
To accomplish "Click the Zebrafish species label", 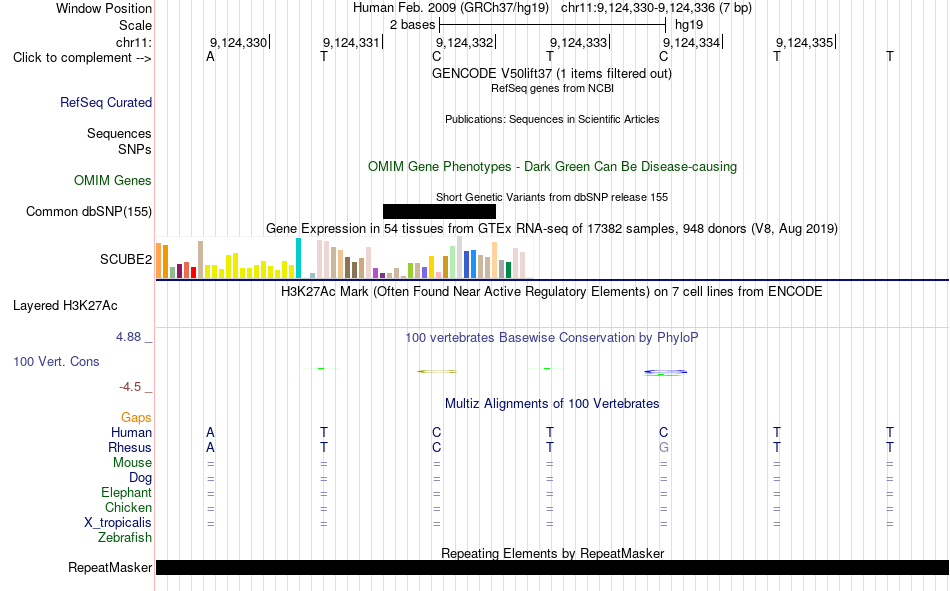I will [125, 538].
